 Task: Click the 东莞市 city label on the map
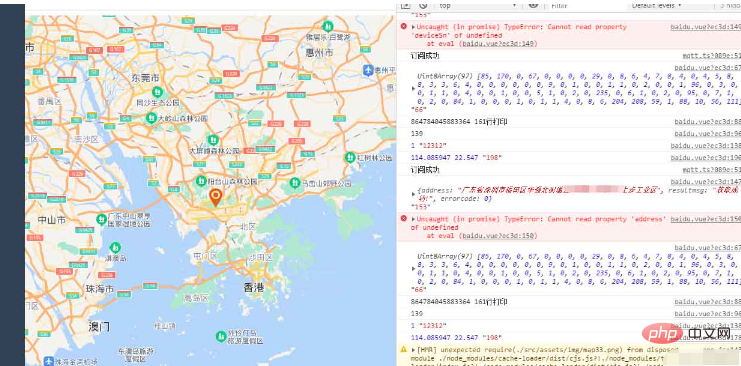point(146,78)
